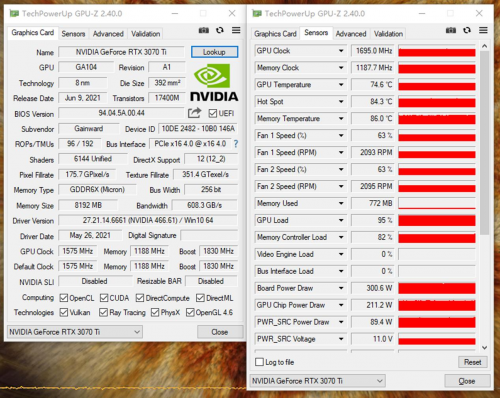The width and height of the screenshot is (500, 398).
Task: Open the Memory Temperature sensor dropdown
Action: pyautogui.click(x=341, y=118)
